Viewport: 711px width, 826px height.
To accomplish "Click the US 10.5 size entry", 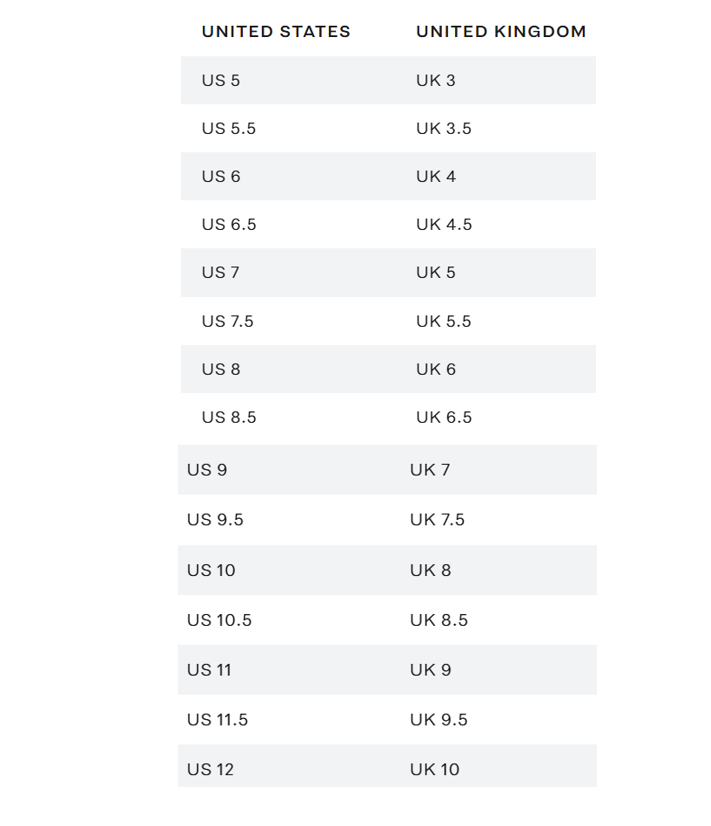I will click(x=219, y=620).
